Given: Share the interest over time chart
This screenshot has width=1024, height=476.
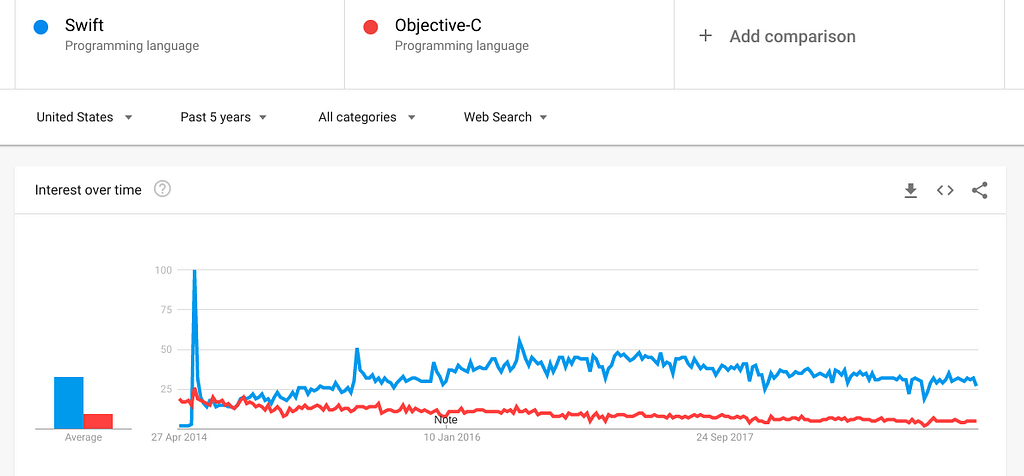Looking at the screenshot, I should 980,190.
